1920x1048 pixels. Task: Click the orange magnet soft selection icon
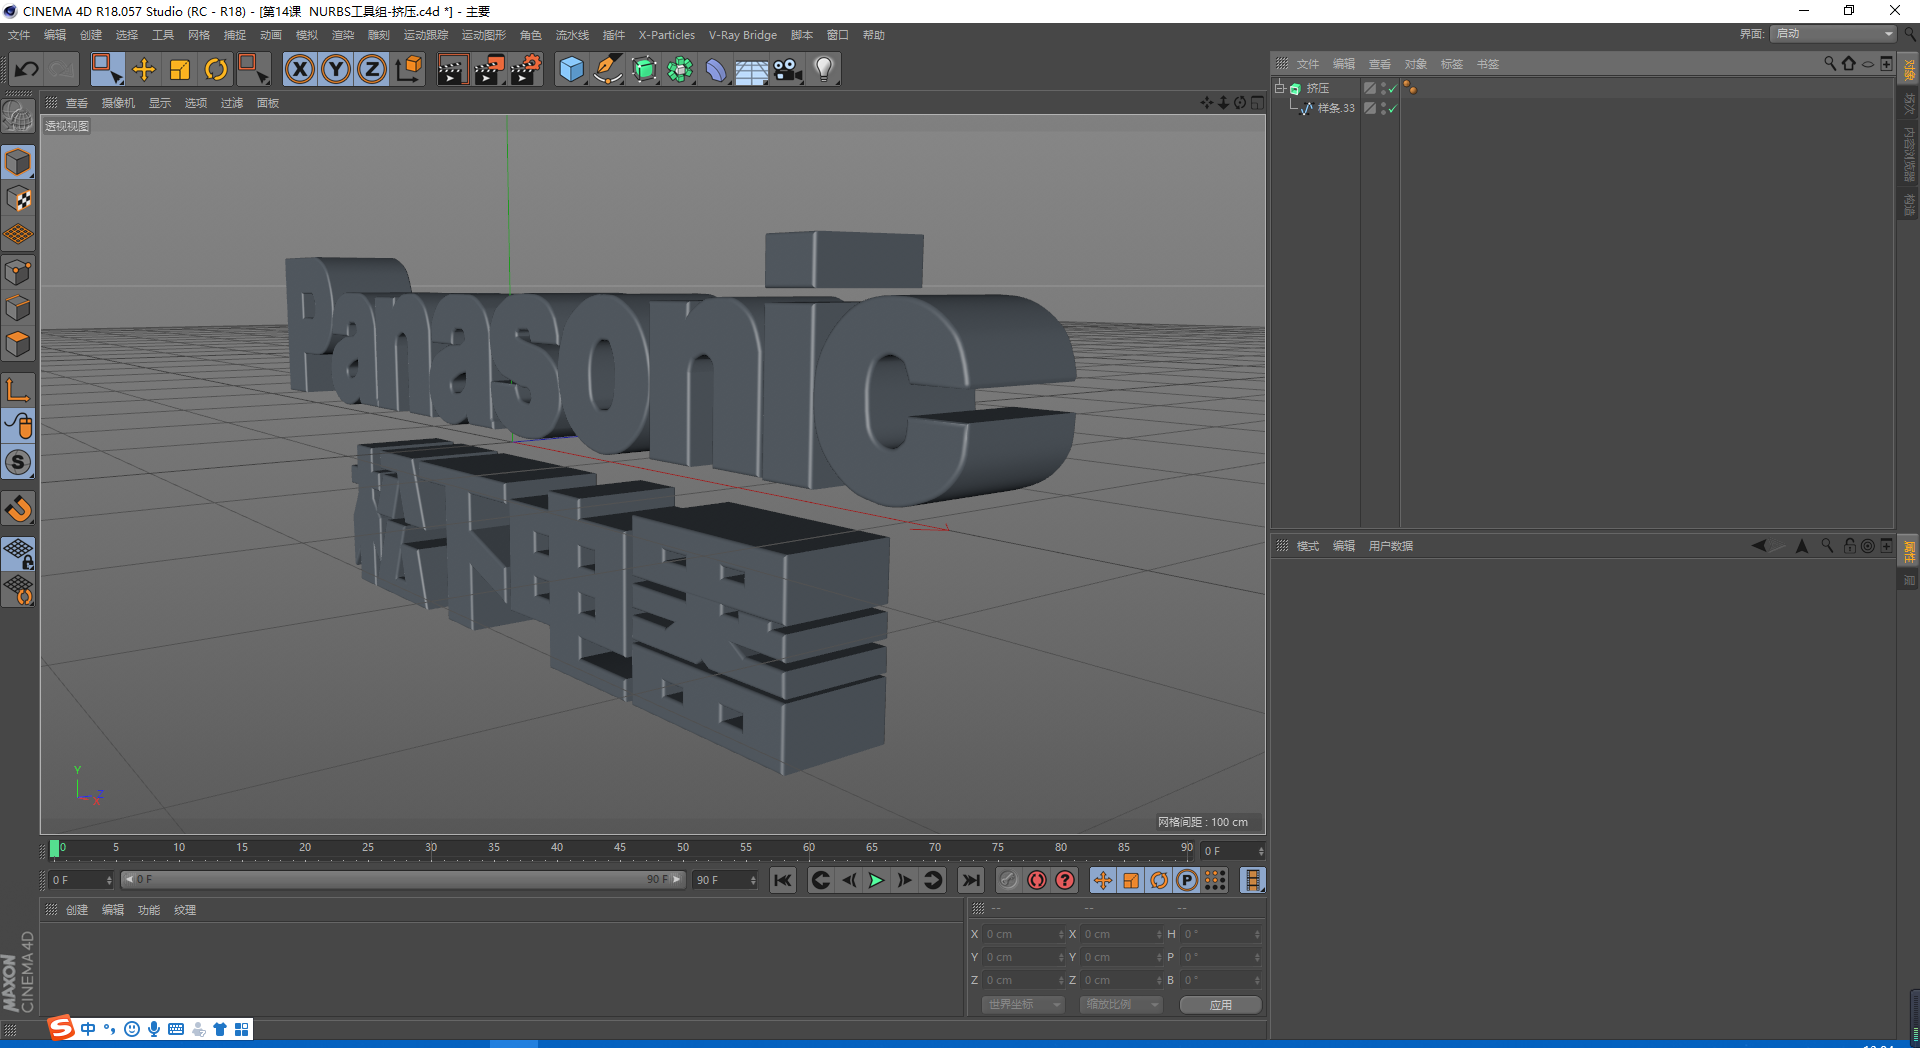[x=18, y=509]
